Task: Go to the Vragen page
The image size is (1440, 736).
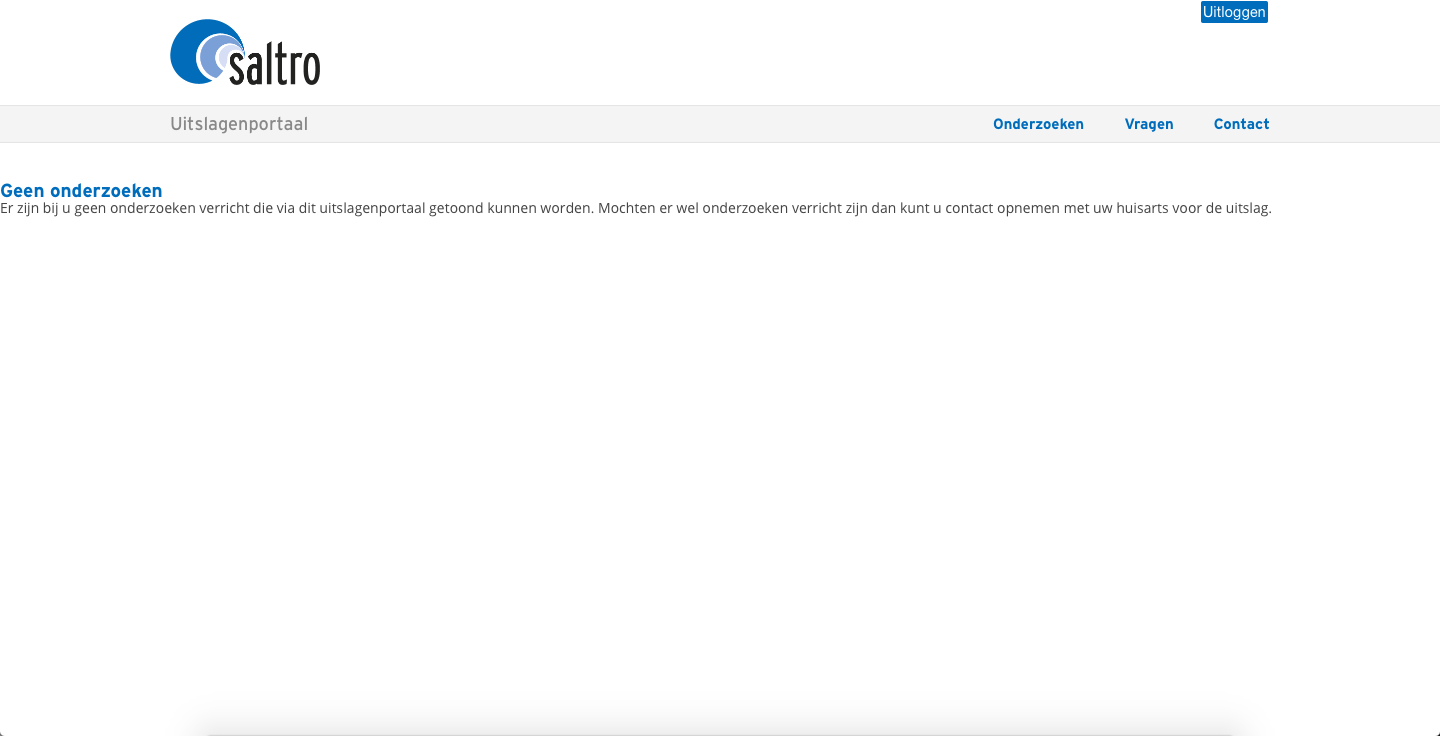Action: pyautogui.click(x=1149, y=124)
